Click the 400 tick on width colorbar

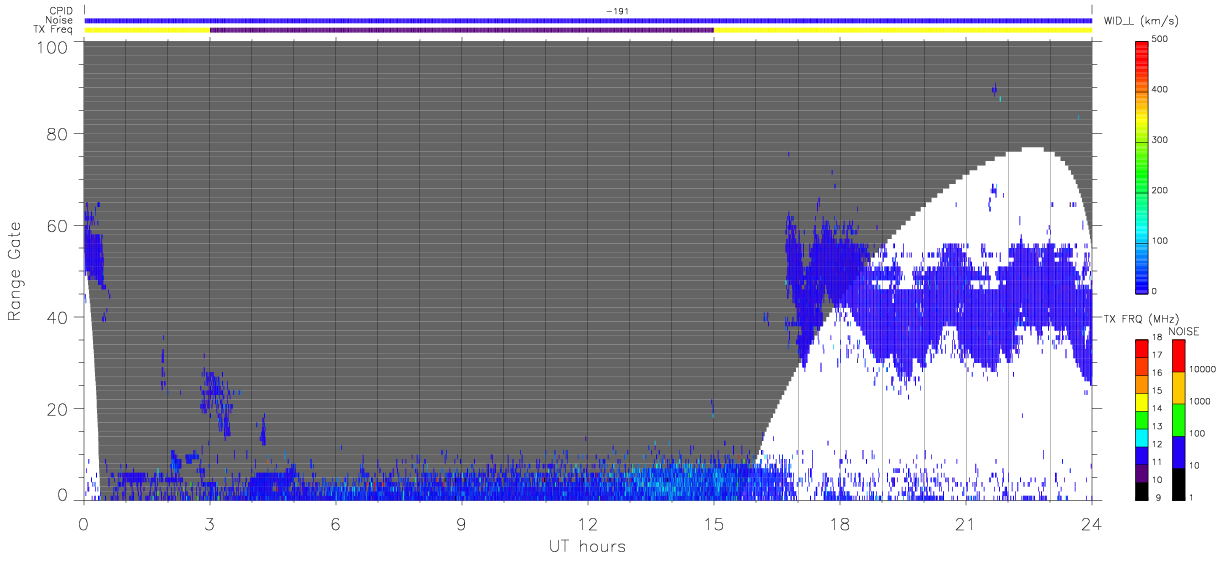(1159, 89)
